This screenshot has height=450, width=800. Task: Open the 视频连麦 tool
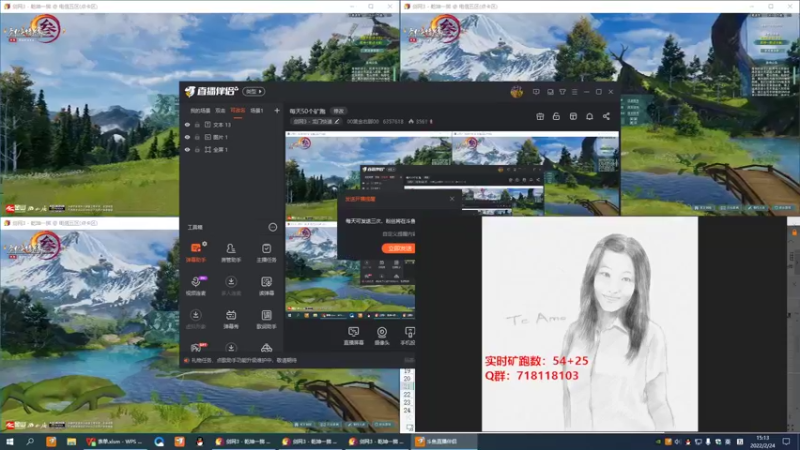coord(196,286)
